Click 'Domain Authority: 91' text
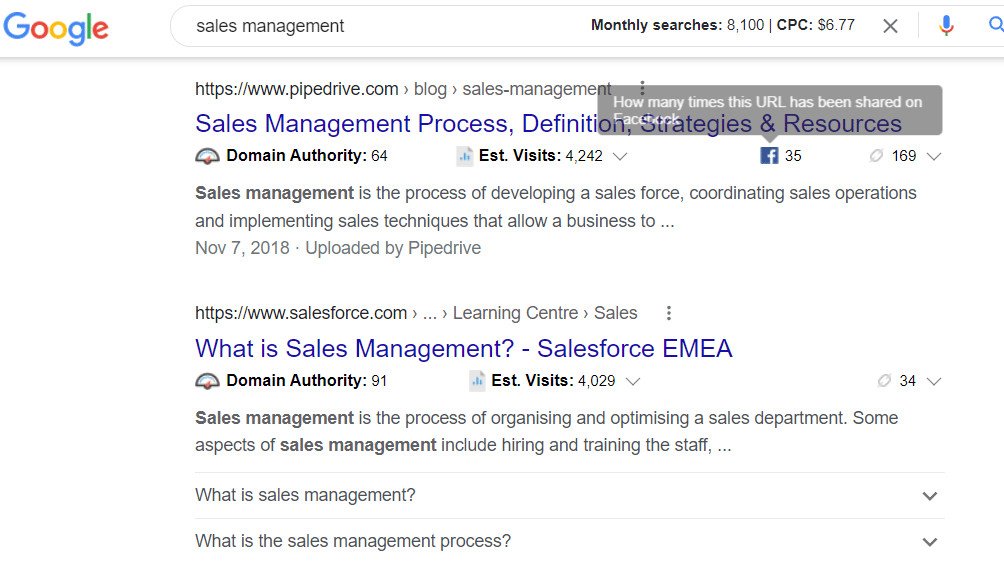Viewport: 1004px width, 563px height. point(307,380)
